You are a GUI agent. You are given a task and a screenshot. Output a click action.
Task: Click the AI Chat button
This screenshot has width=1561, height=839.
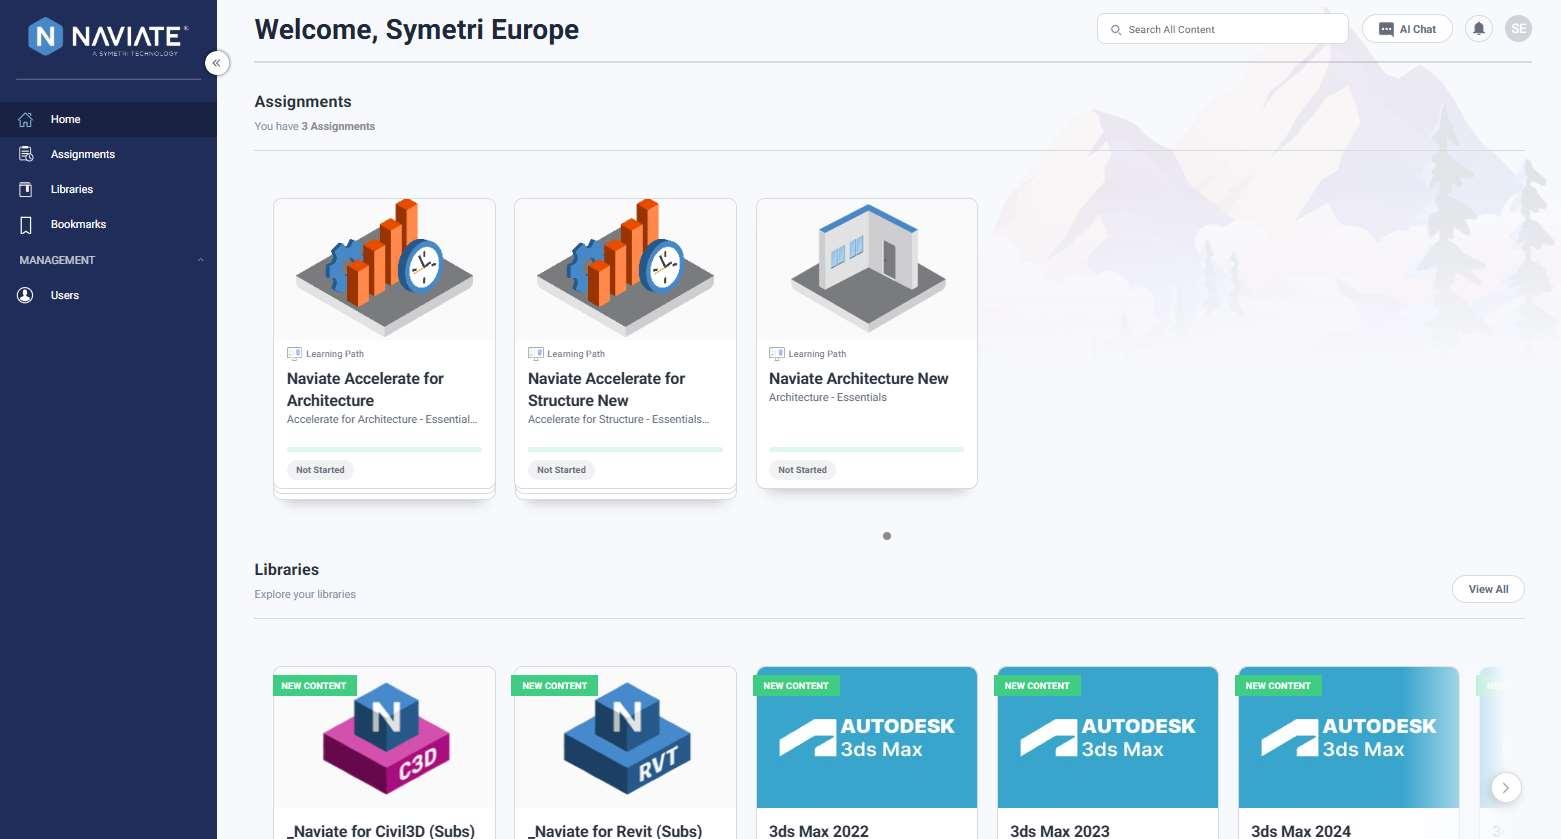(1407, 29)
